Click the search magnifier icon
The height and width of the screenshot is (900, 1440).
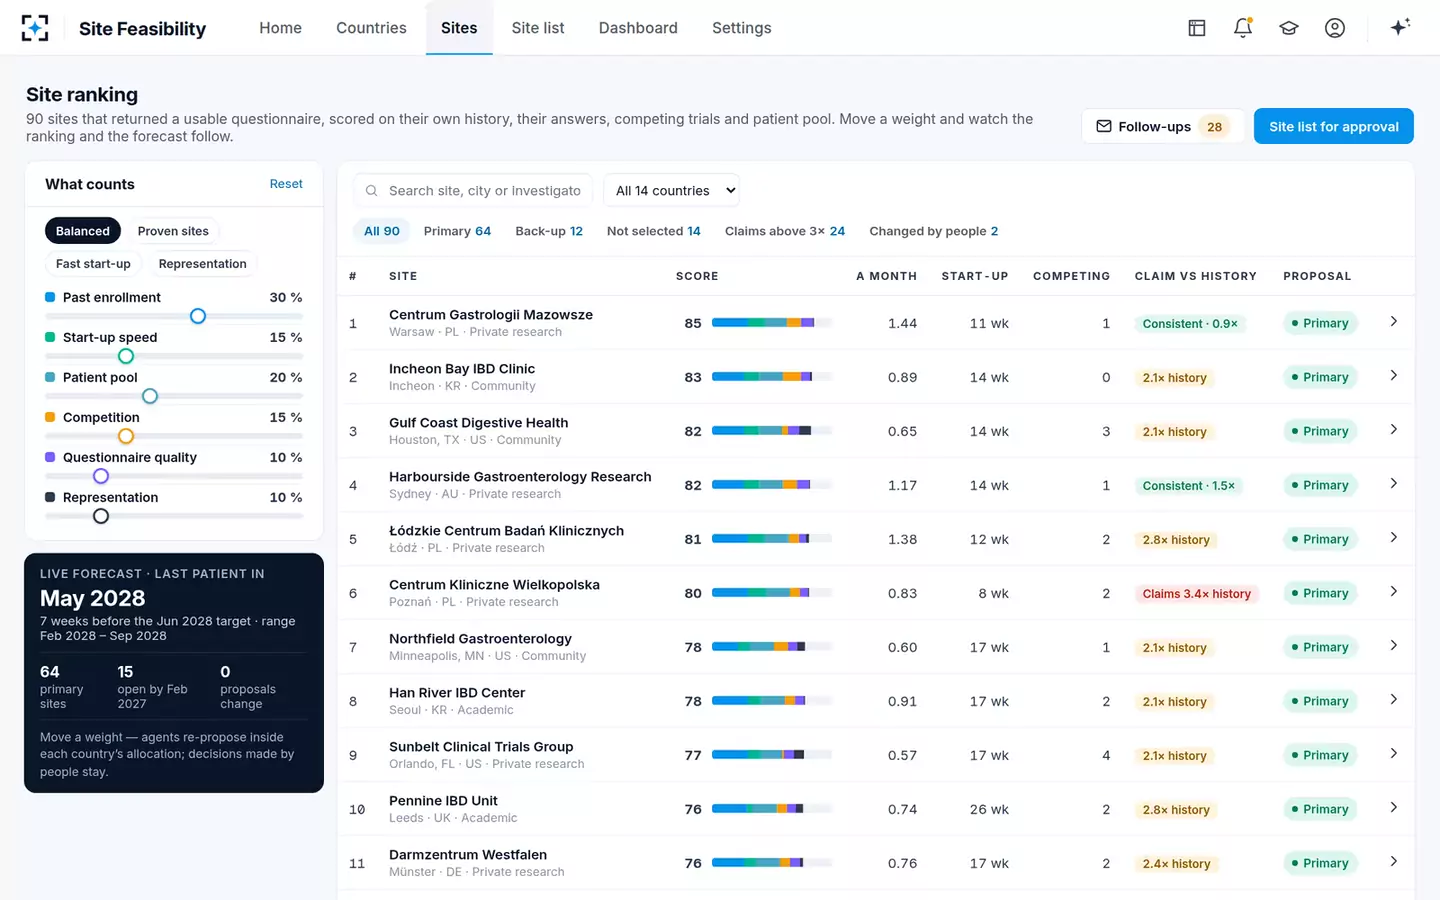tap(371, 191)
